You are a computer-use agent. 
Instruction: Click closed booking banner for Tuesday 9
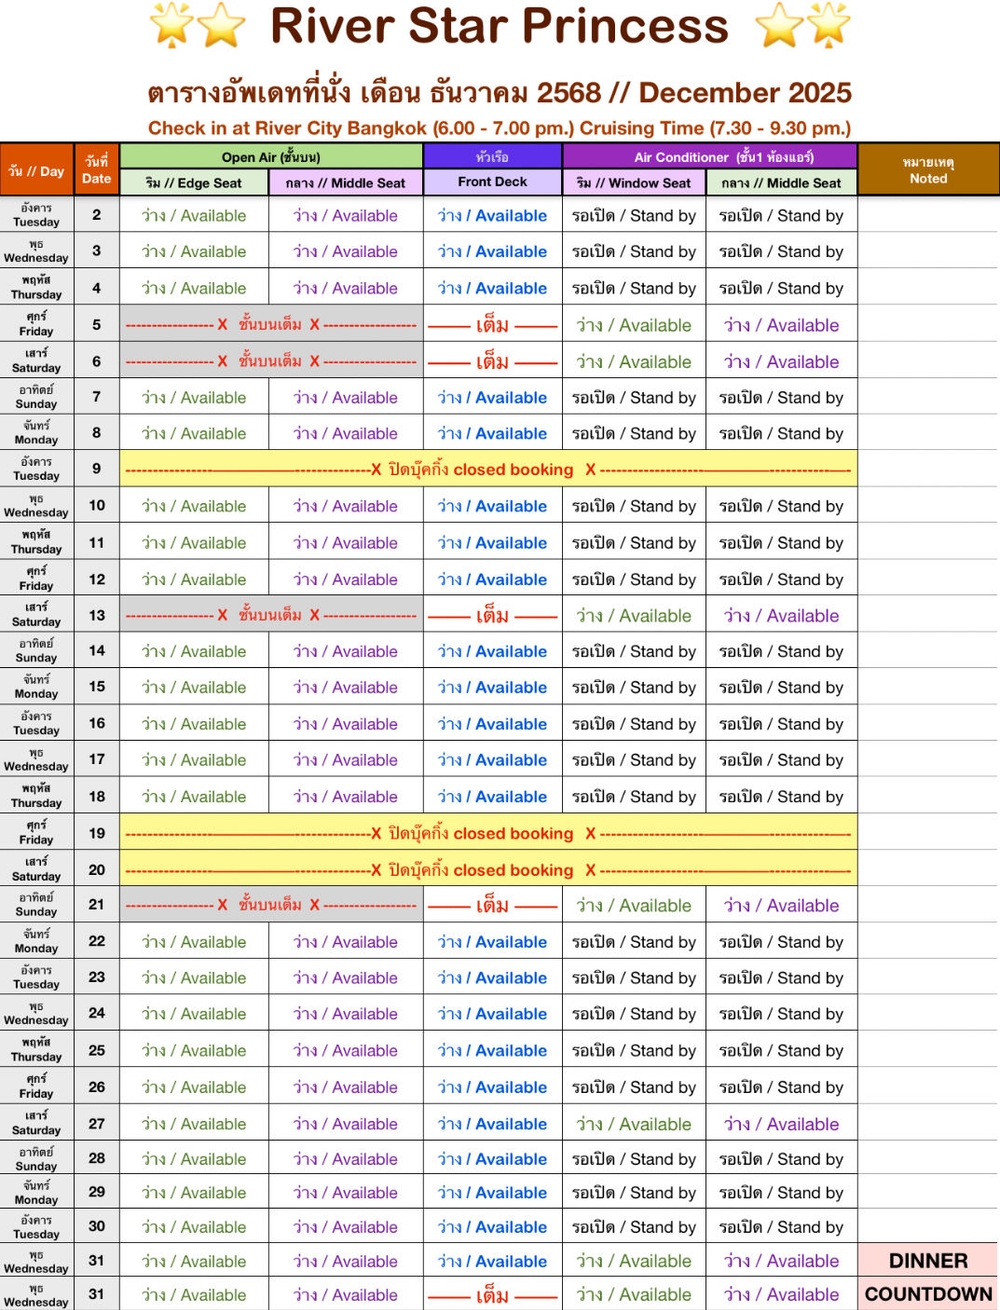[x=488, y=469]
